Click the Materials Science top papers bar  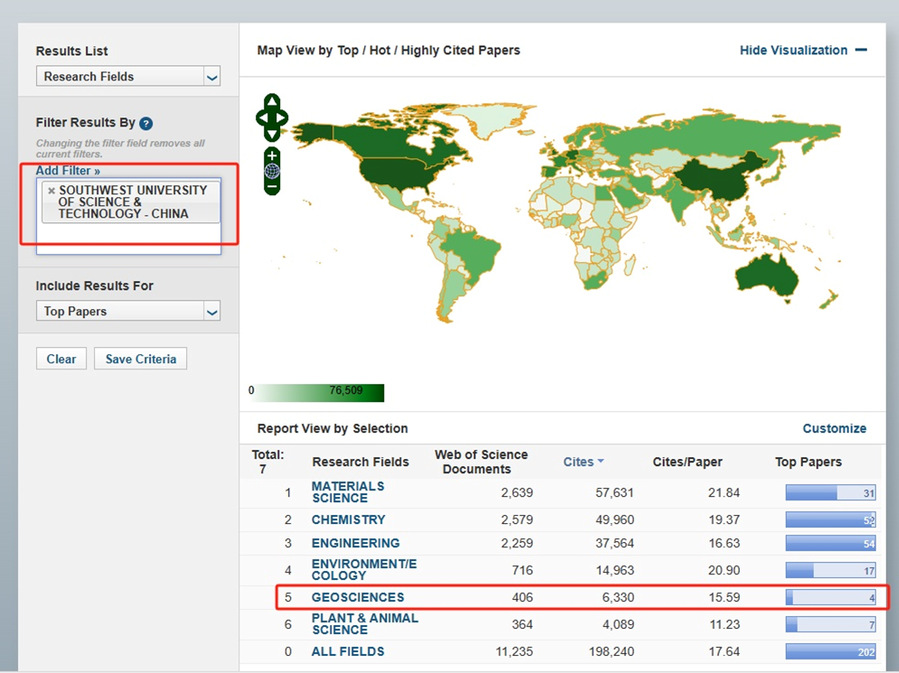(830, 493)
